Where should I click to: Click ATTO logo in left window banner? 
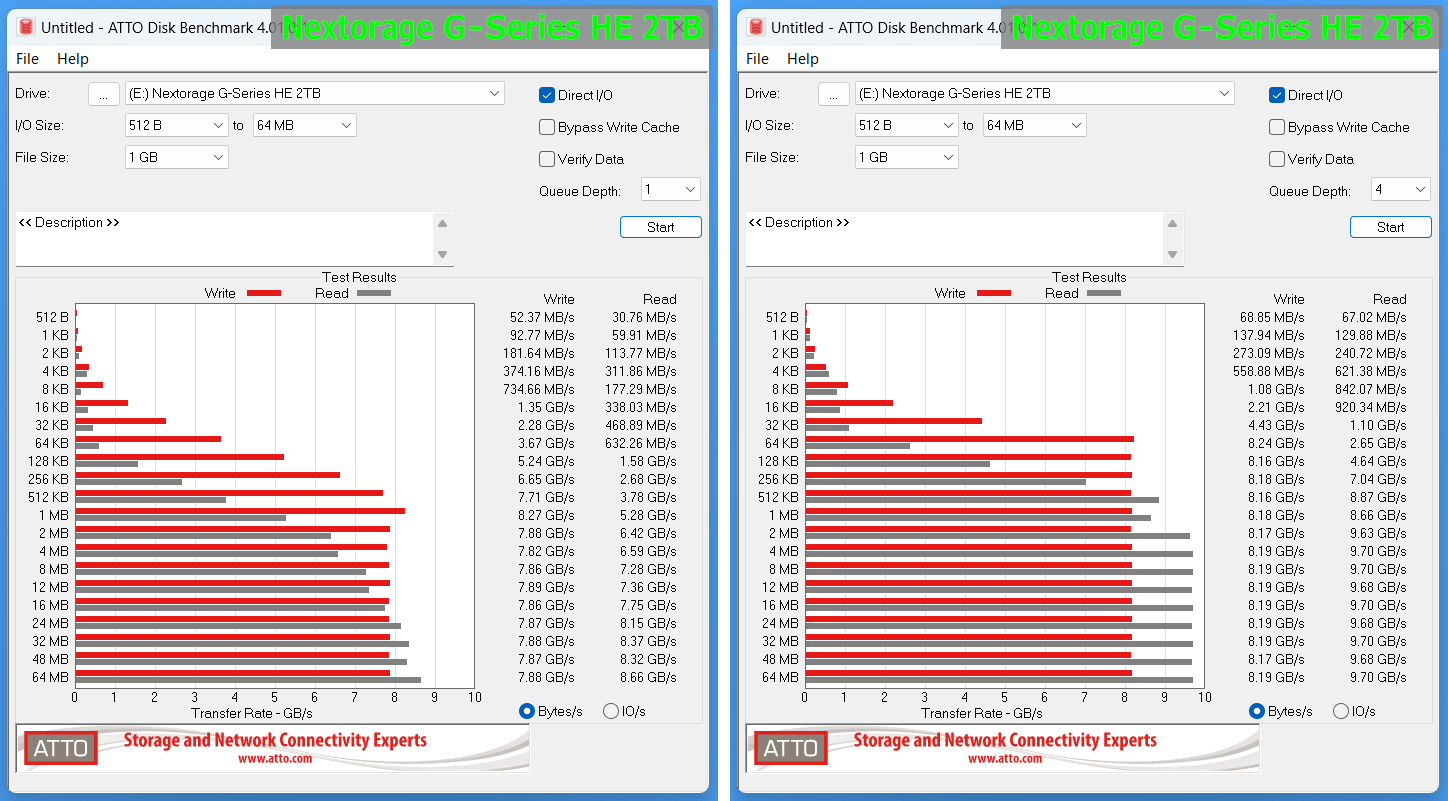click(61, 748)
